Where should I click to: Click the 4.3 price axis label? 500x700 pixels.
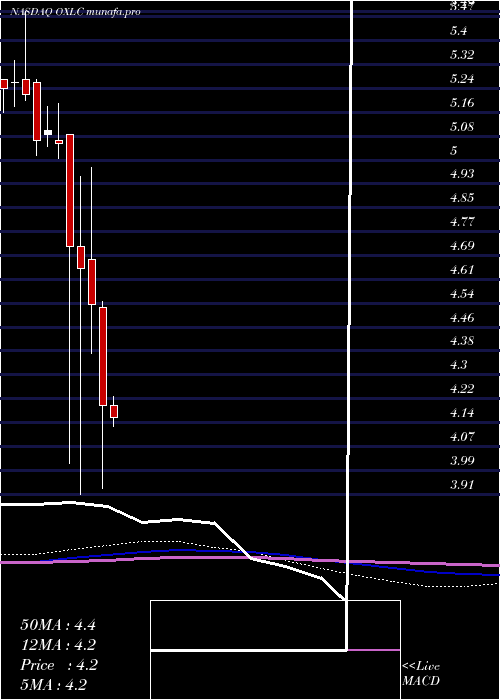coord(459,365)
